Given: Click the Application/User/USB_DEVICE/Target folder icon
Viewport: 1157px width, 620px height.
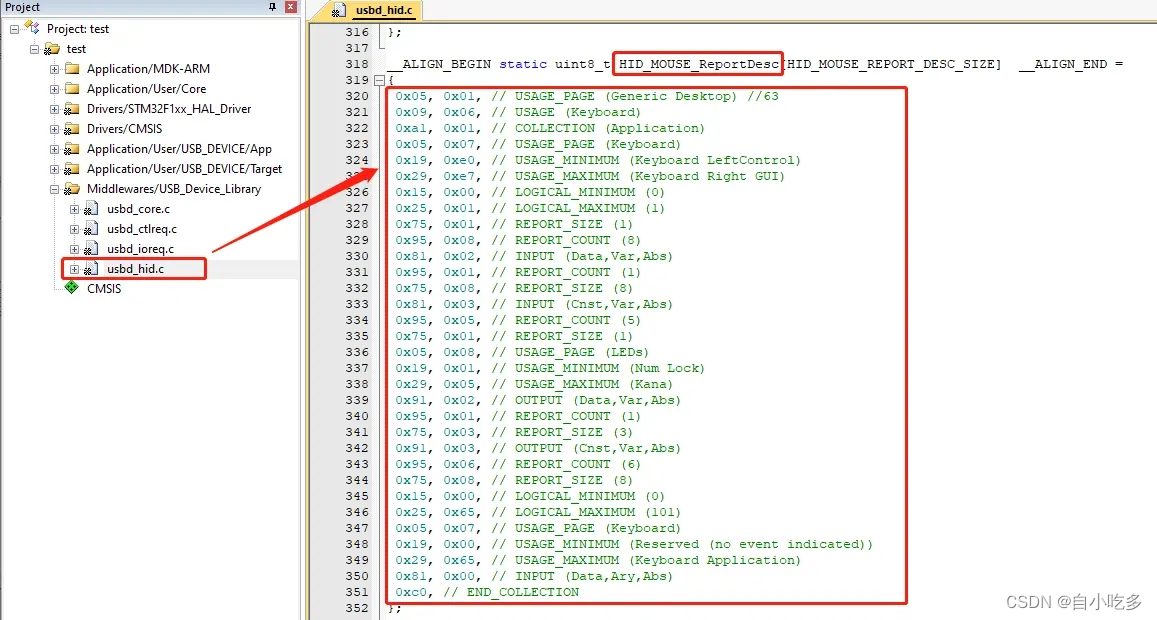Looking at the screenshot, I should coord(72,168).
